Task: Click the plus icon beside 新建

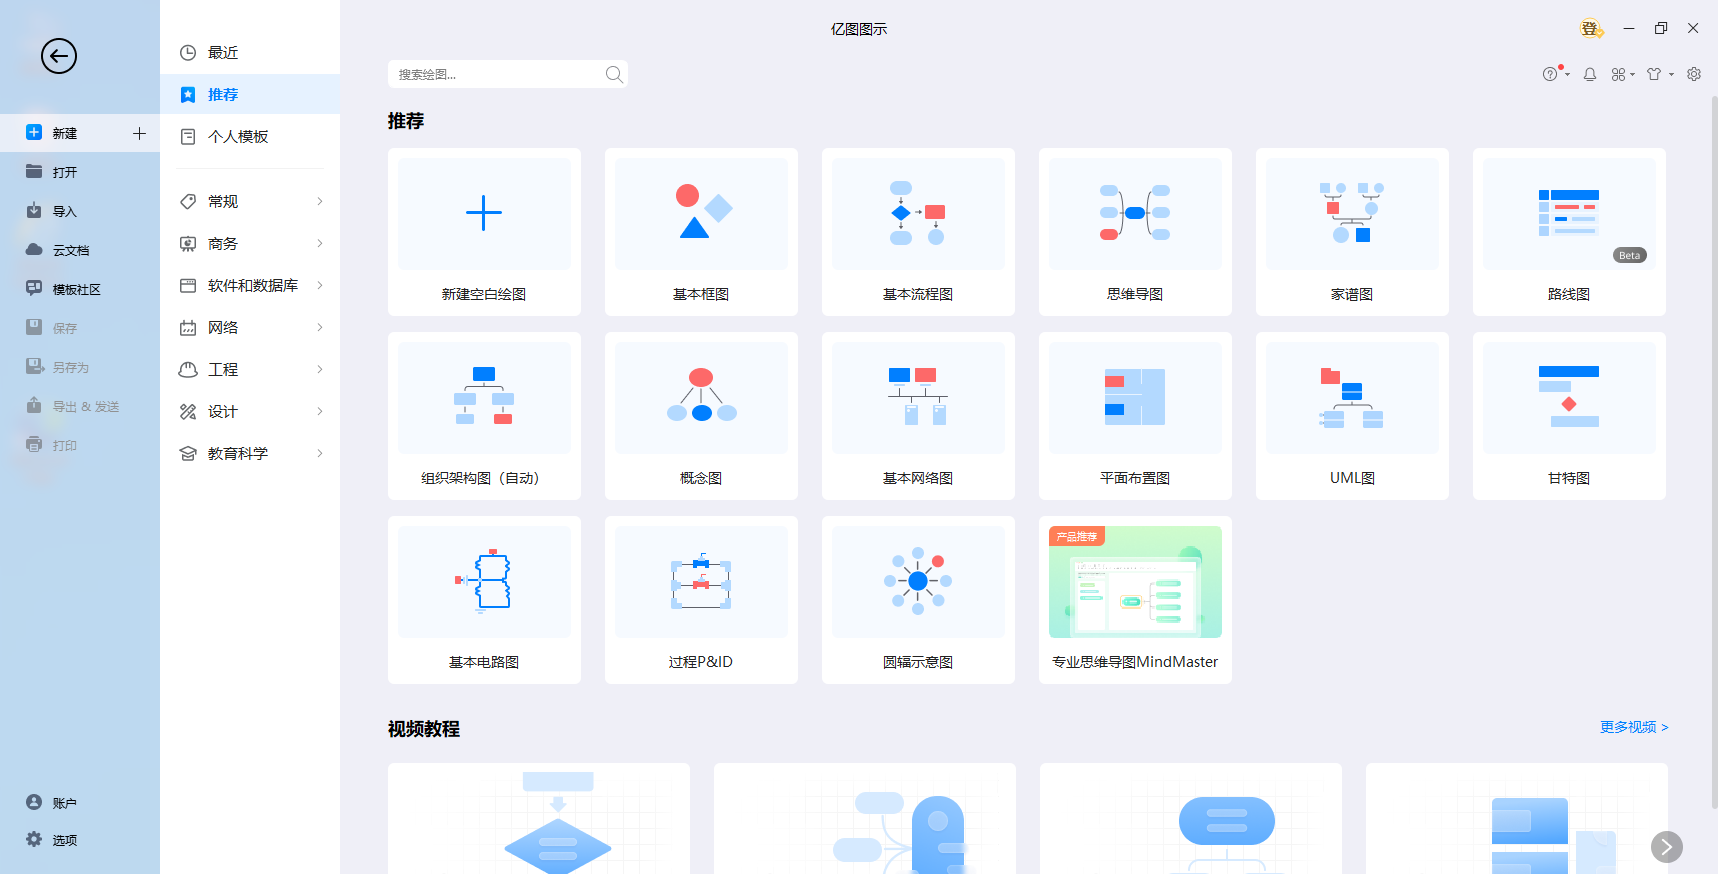Action: tap(139, 133)
